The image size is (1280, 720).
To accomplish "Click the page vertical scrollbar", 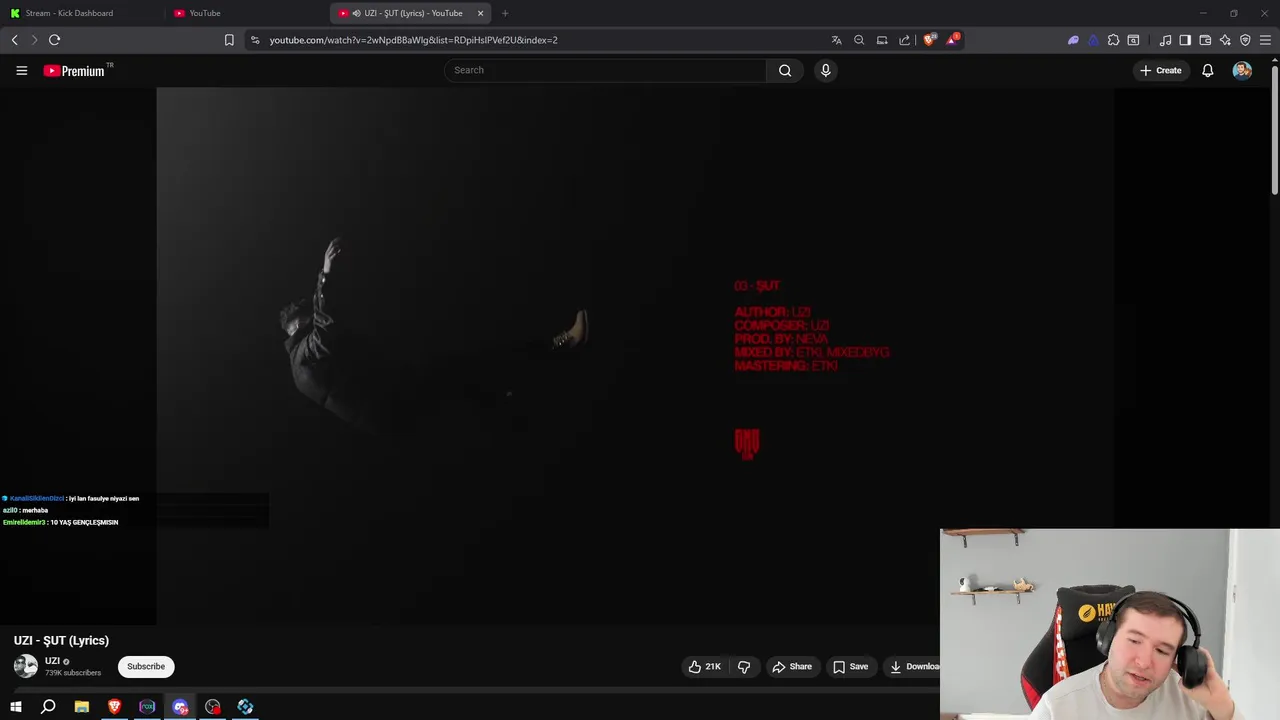I will click(x=1274, y=128).
